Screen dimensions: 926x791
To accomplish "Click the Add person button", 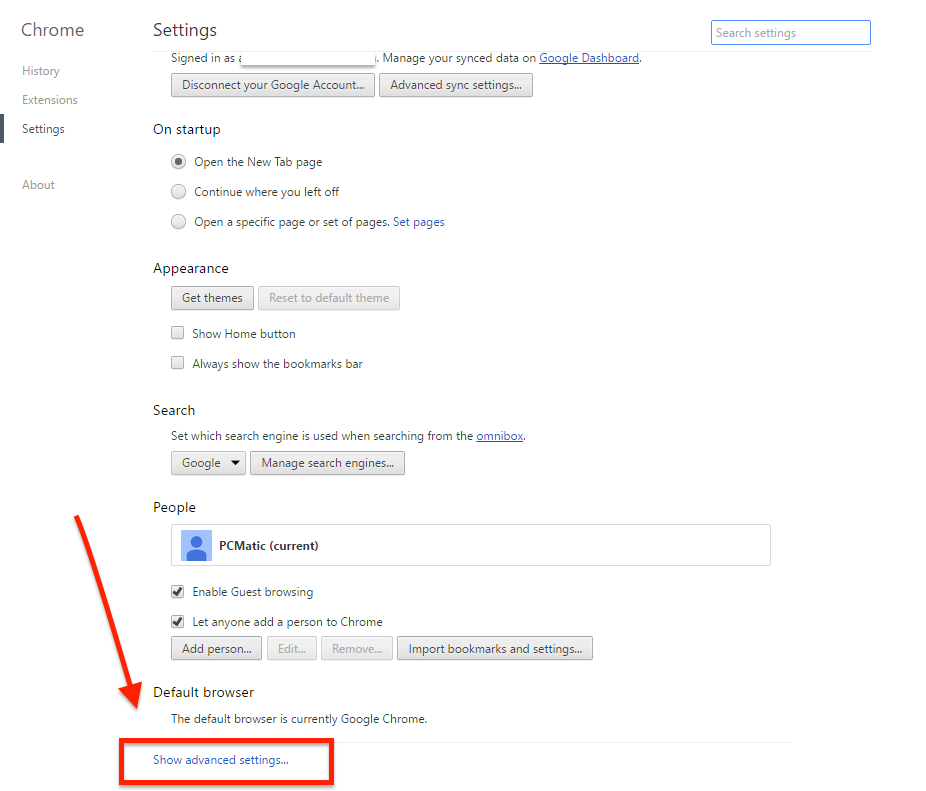I will tap(217, 649).
